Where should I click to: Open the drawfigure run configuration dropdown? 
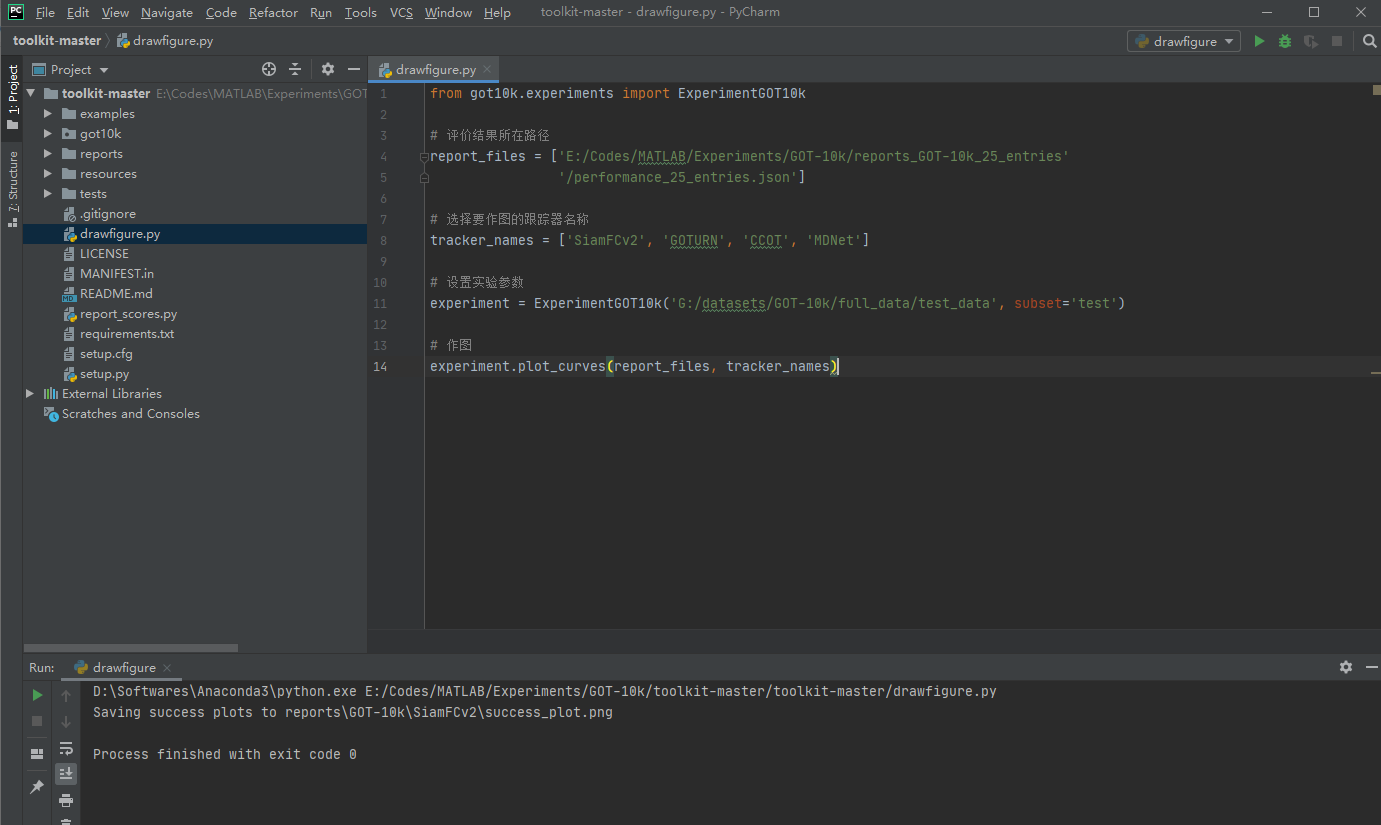(x=1185, y=41)
